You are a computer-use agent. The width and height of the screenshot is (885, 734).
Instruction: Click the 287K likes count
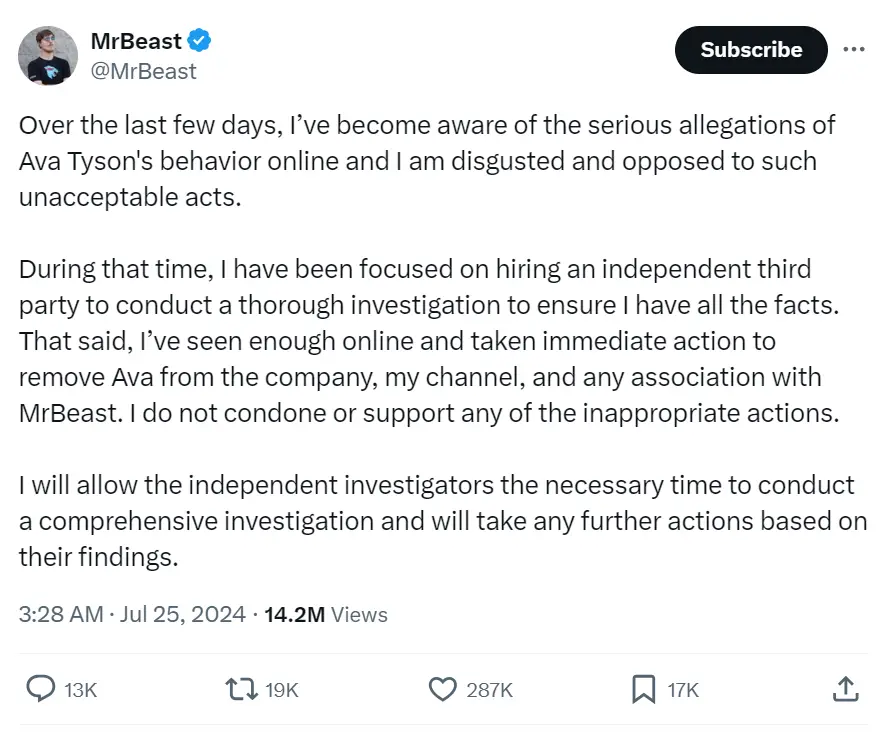[x=488, y=689]
